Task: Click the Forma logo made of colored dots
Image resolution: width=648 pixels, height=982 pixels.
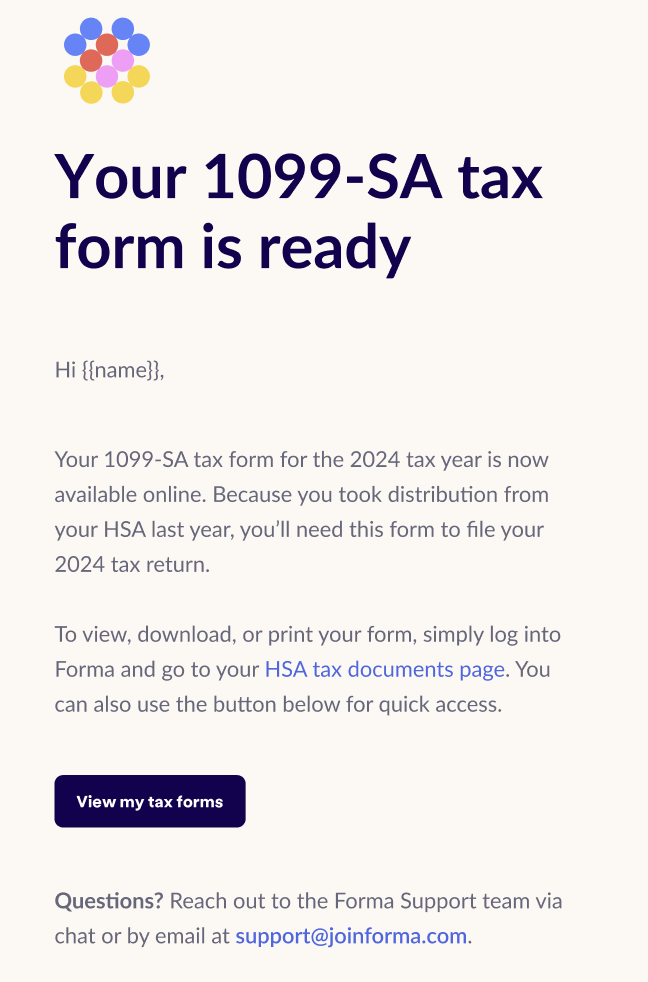Action: 107,61
